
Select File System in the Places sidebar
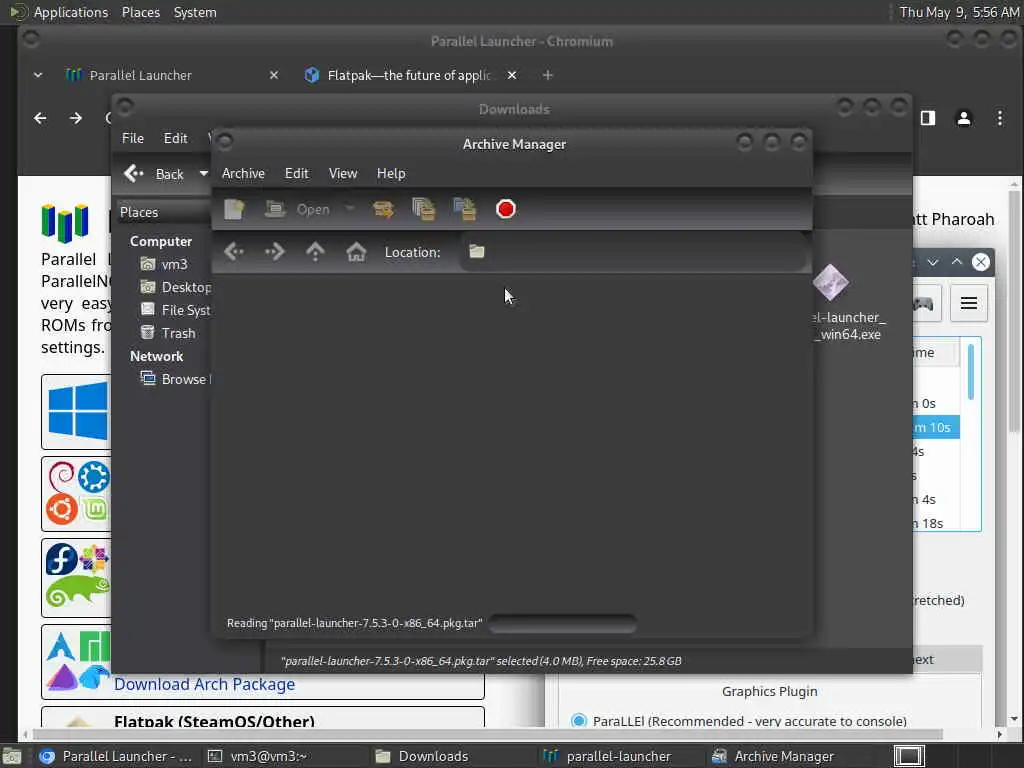click(175, 310)
